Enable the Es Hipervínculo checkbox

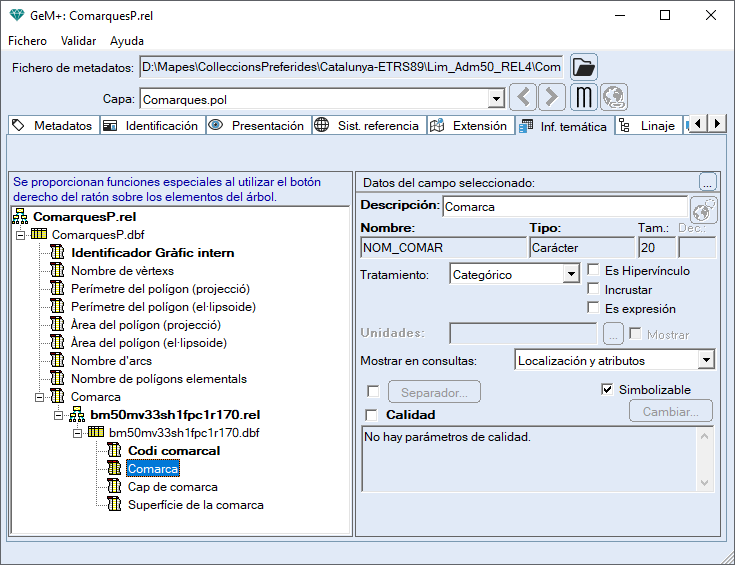[x=594, y=271]
